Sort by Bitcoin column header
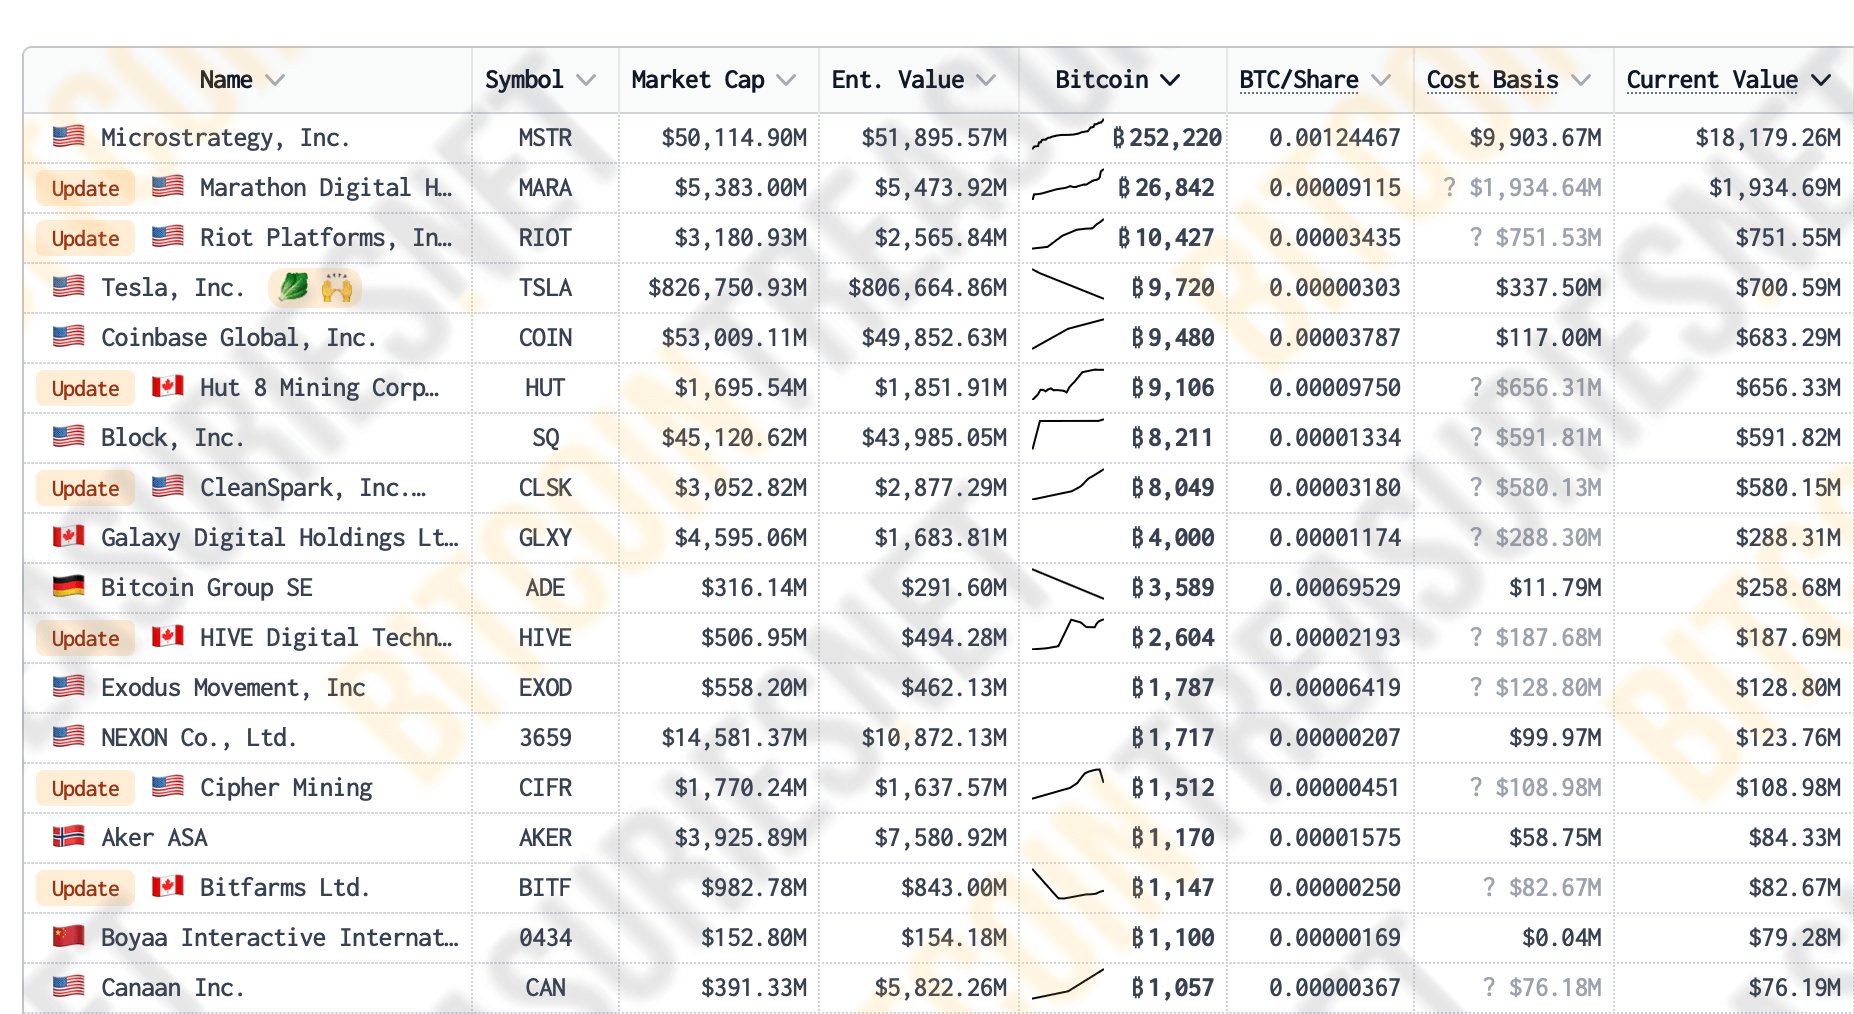The image size is (1854, 1014). (1117, 80)
